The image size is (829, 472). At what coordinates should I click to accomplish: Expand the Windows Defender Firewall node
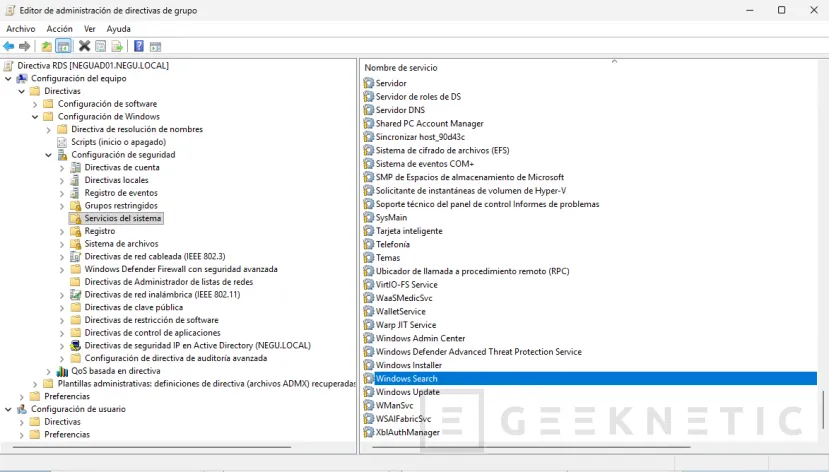click(62, 270)
